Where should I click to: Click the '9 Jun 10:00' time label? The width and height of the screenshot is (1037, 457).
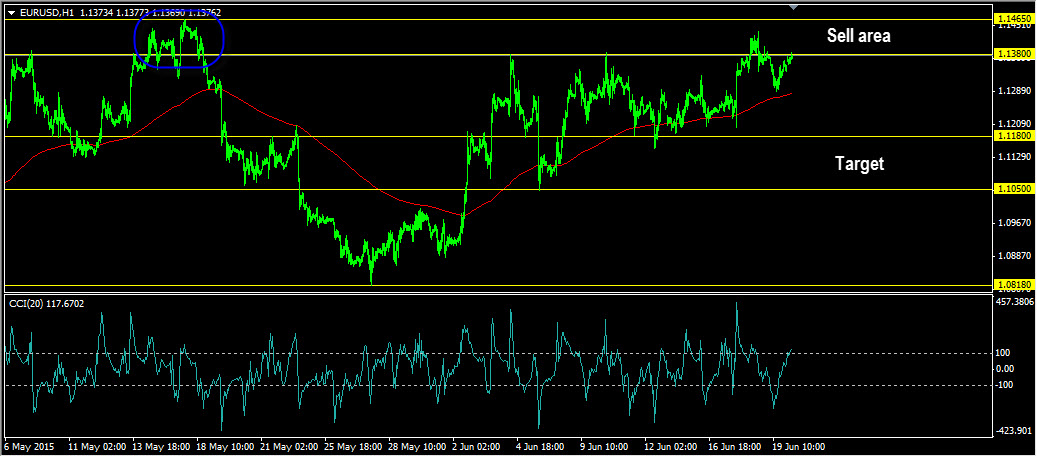pyautogui.click(x=606, y=446)
